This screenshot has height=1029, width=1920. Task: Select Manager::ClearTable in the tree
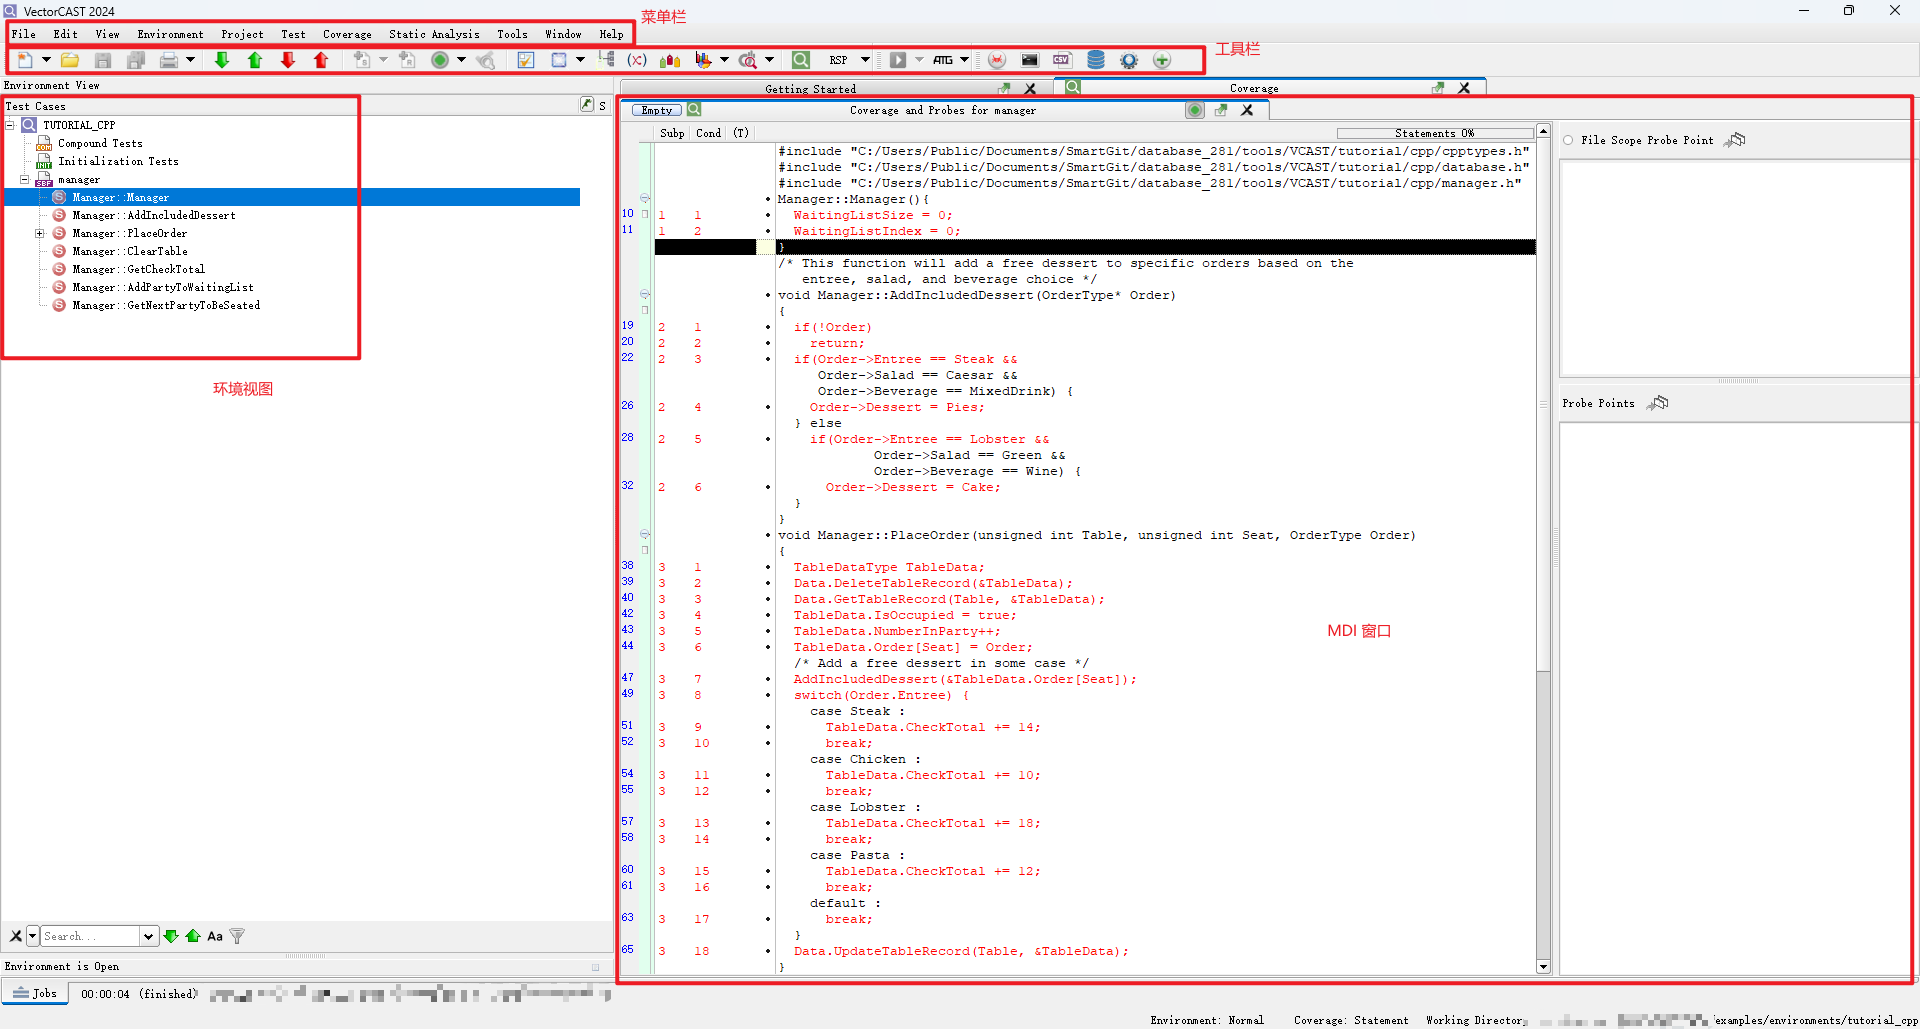[130, 251]
